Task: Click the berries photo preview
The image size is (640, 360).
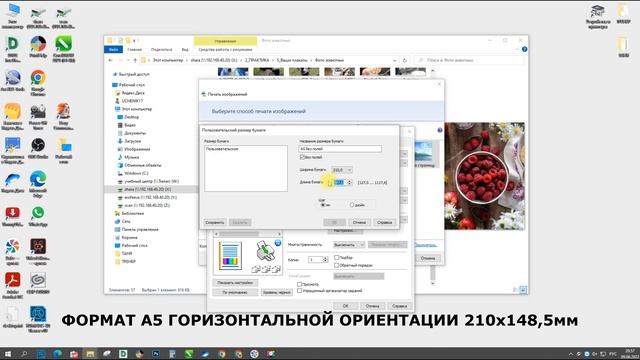Action: coord(484,176)
